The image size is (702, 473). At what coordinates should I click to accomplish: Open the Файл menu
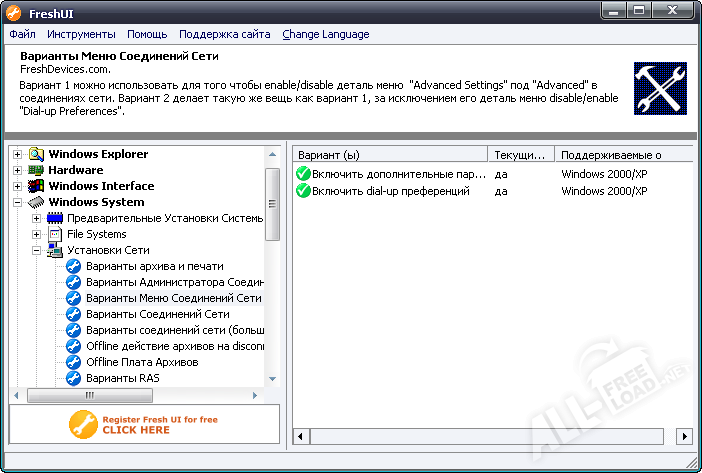click(x=22, y=34)
